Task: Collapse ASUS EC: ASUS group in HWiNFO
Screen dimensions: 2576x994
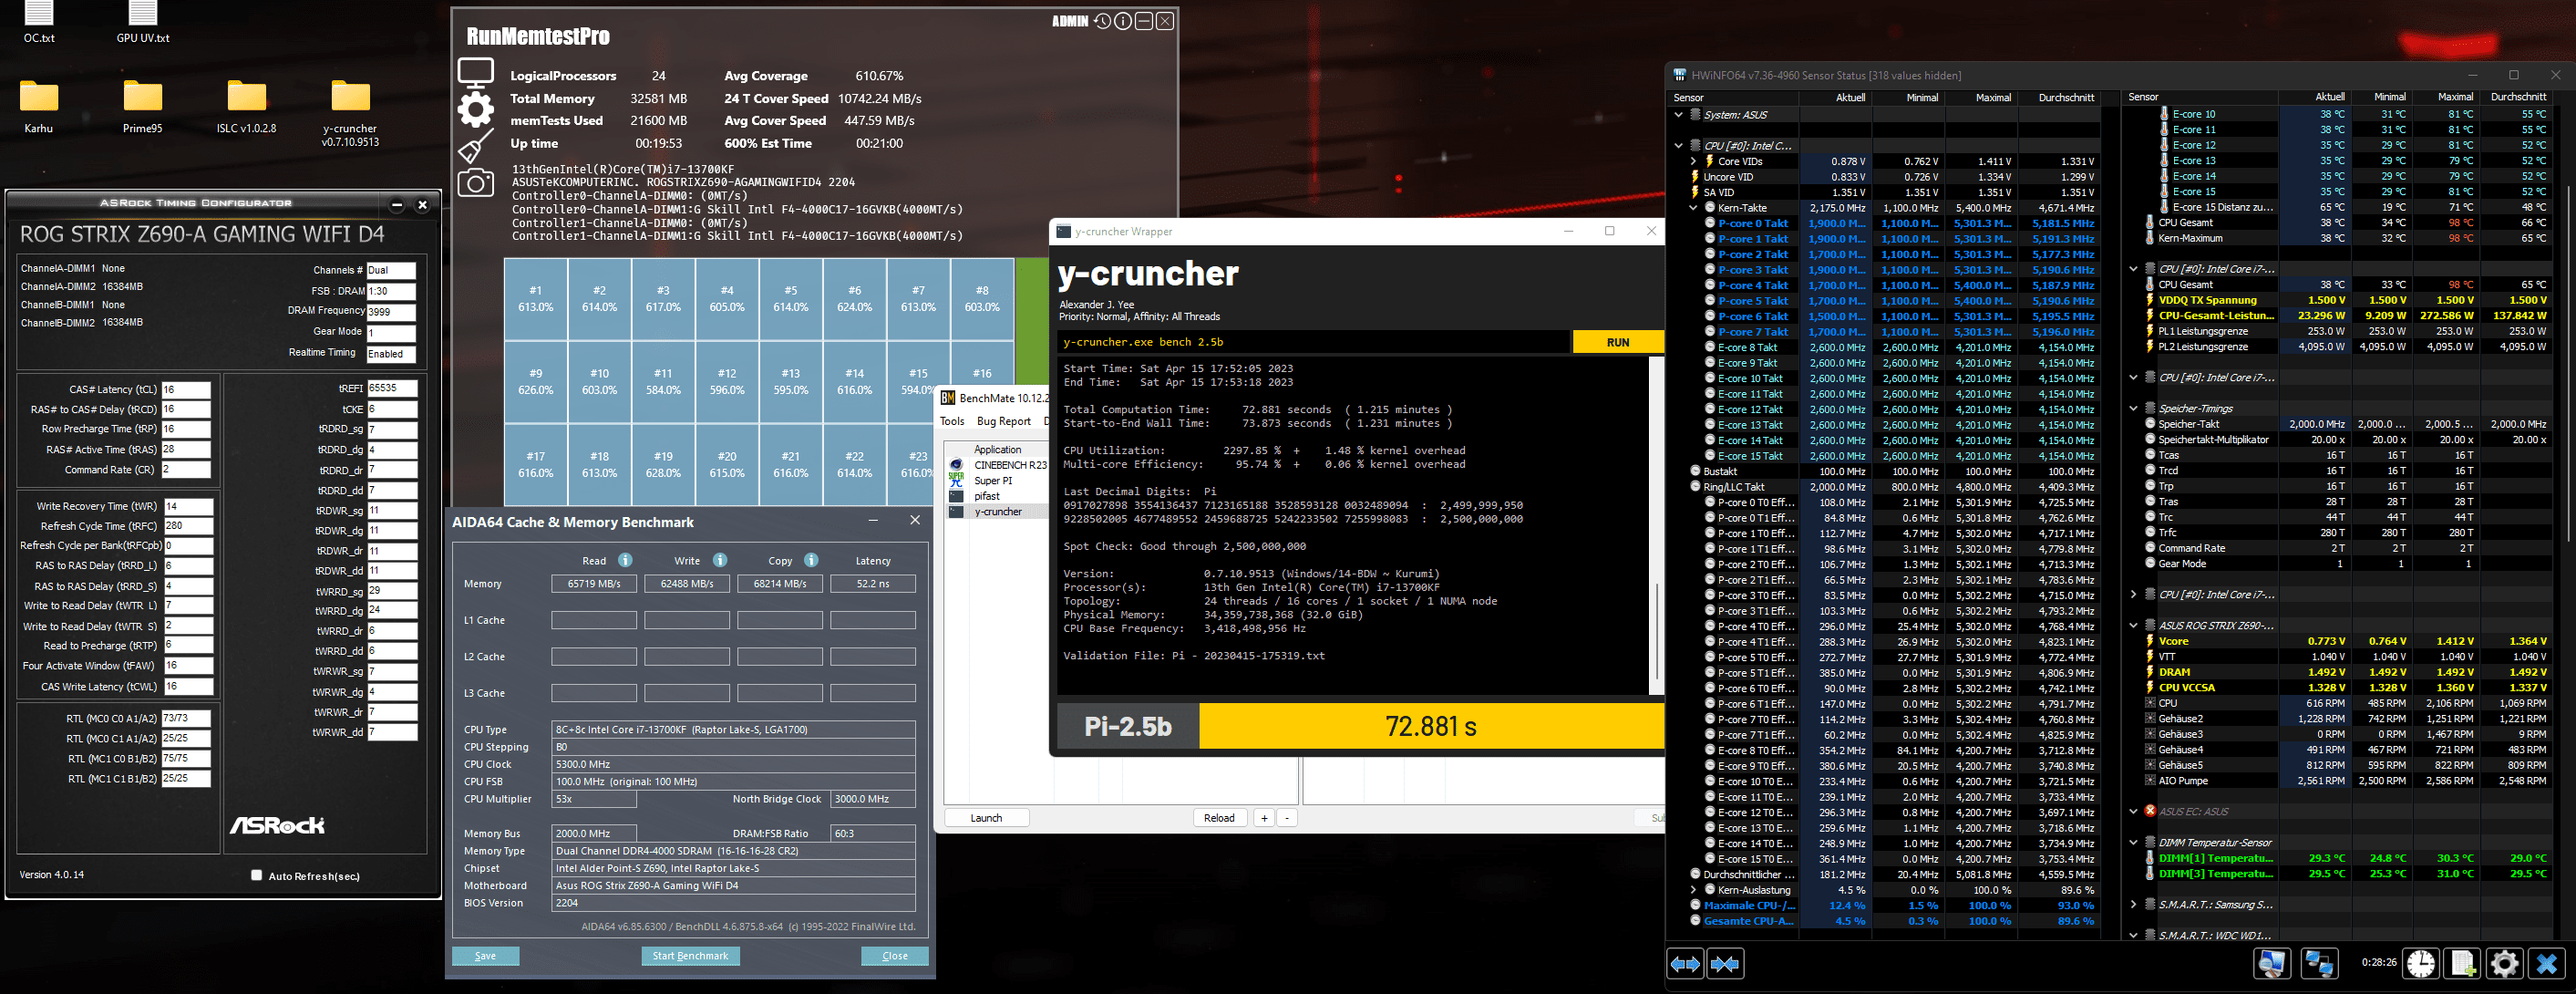Action: pos(2133,811)
